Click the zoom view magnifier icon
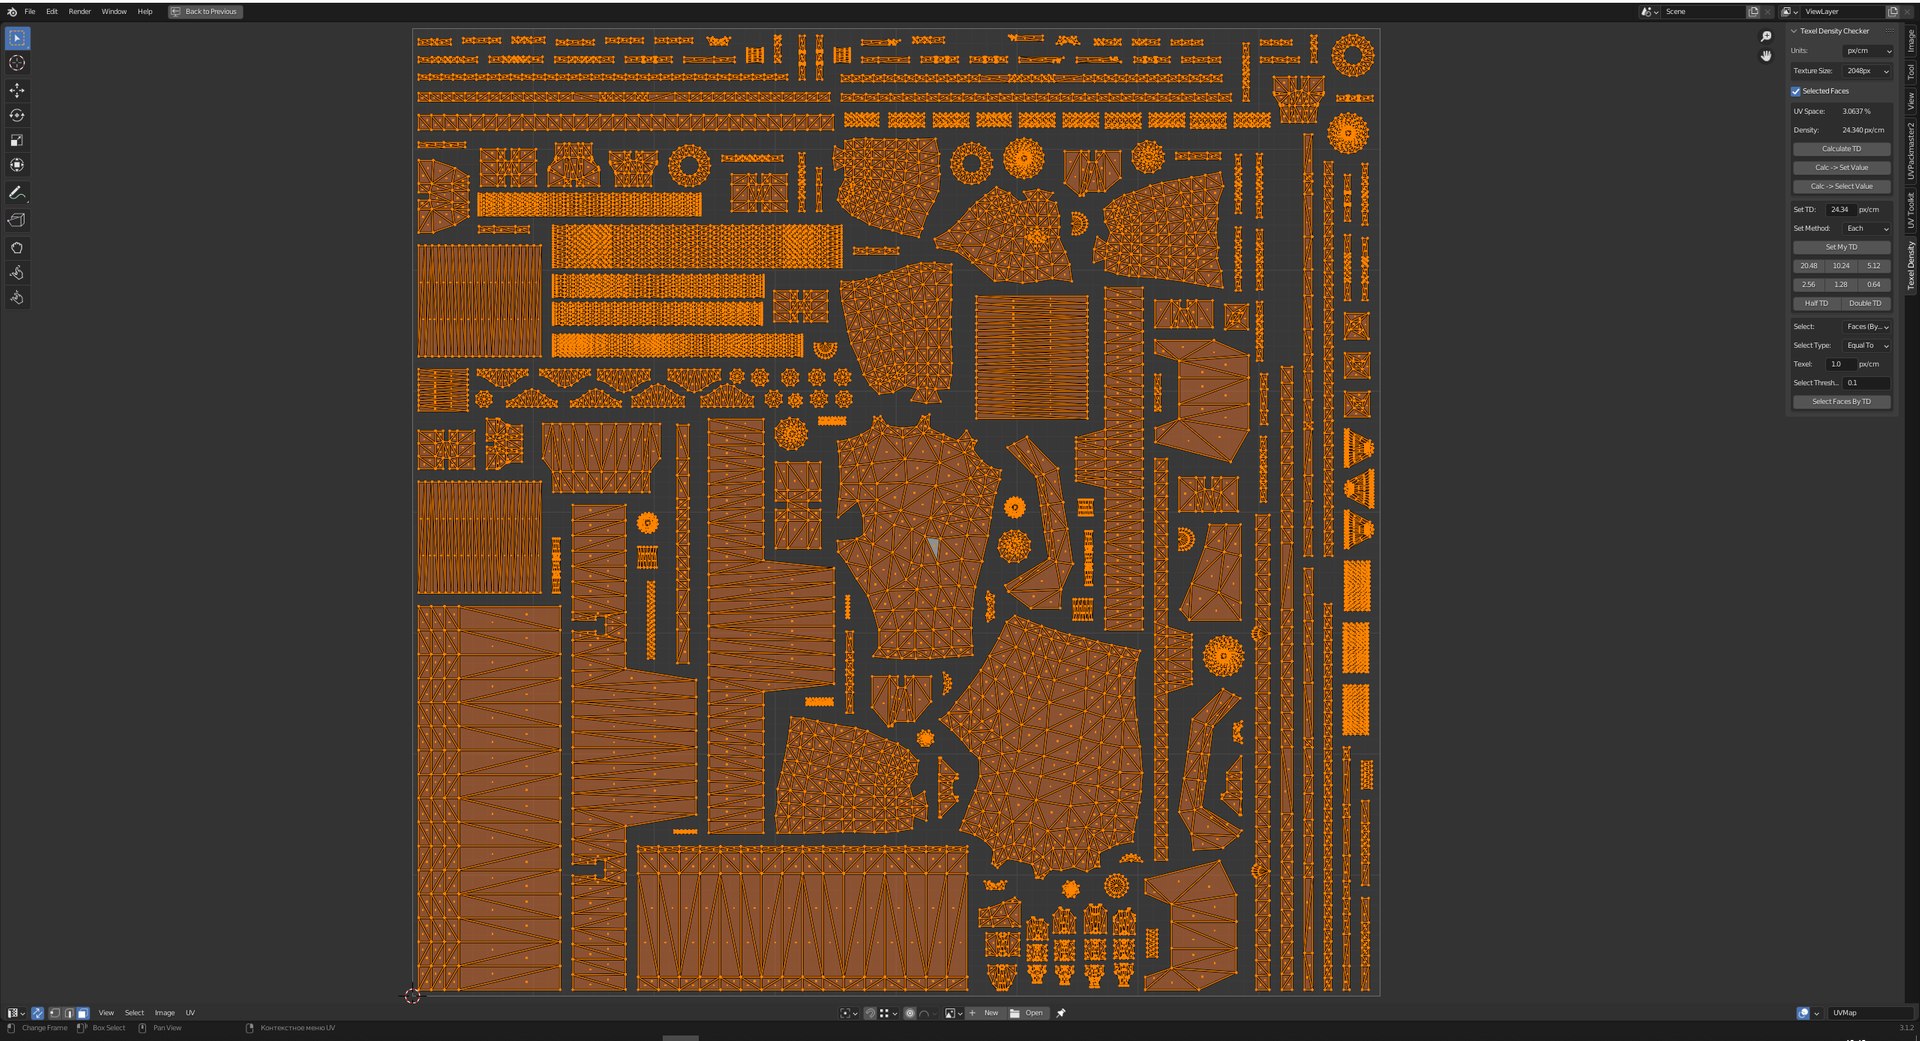The height and width of the screenshot is (1041, 1920). (1766, 37)
